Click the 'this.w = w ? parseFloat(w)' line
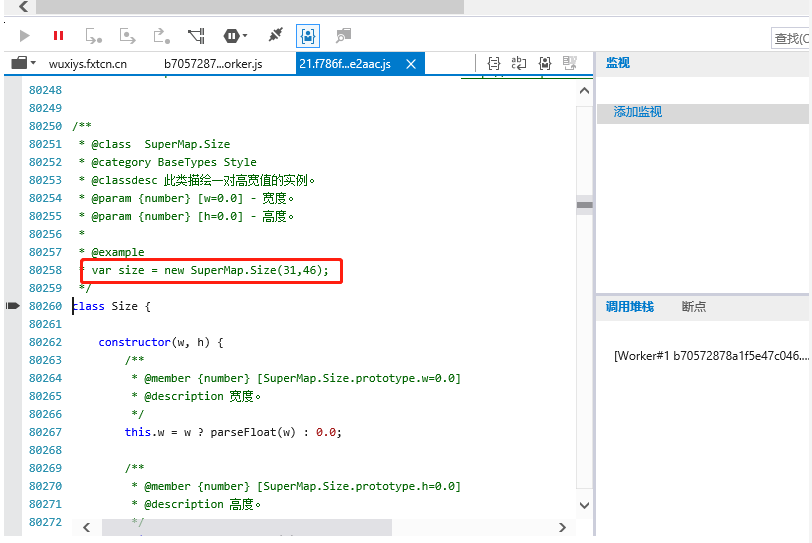This screenshot has width=812, height=543. pyautogui.click(x=233, y=432)
